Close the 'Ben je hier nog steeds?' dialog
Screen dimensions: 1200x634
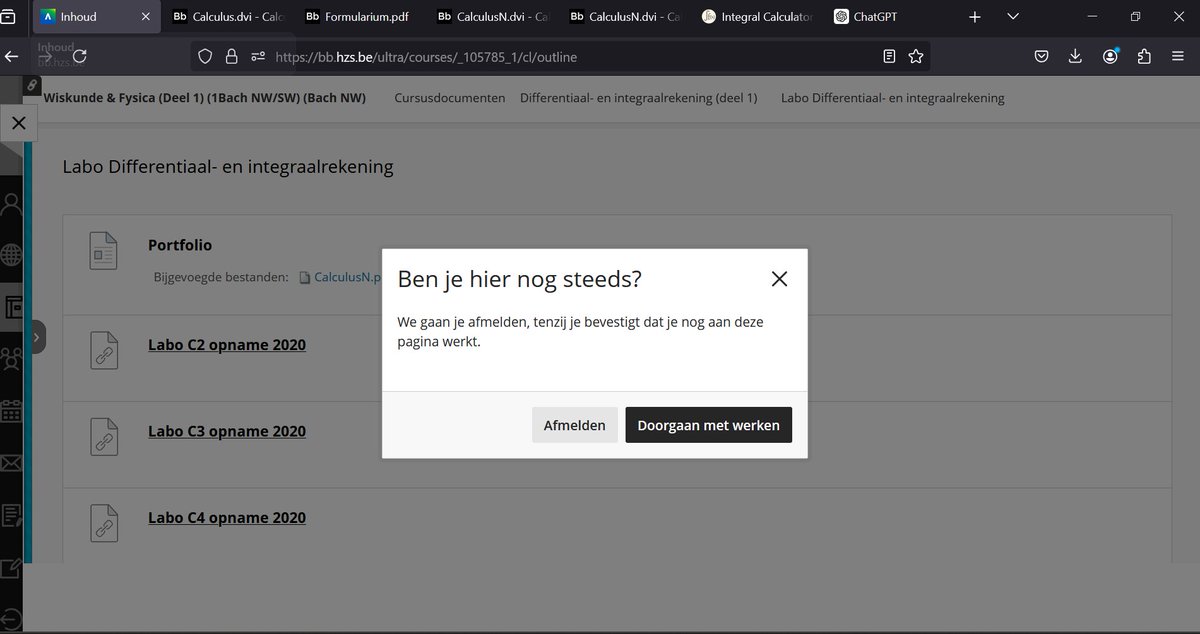pyautogui.click(x=780, y=279)
